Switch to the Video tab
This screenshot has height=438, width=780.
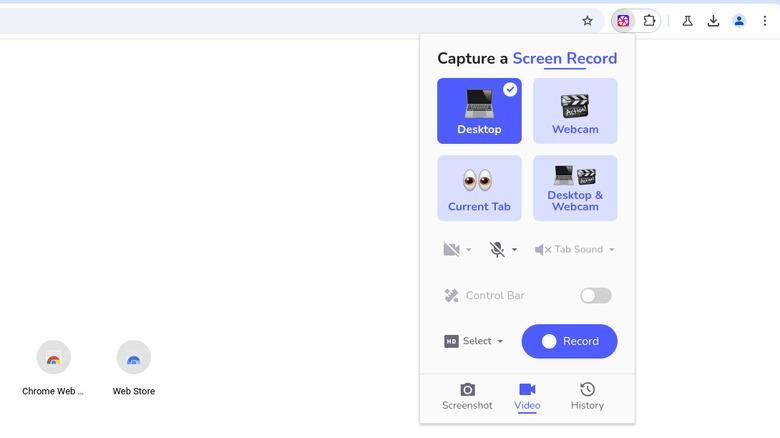pos(527,397)
